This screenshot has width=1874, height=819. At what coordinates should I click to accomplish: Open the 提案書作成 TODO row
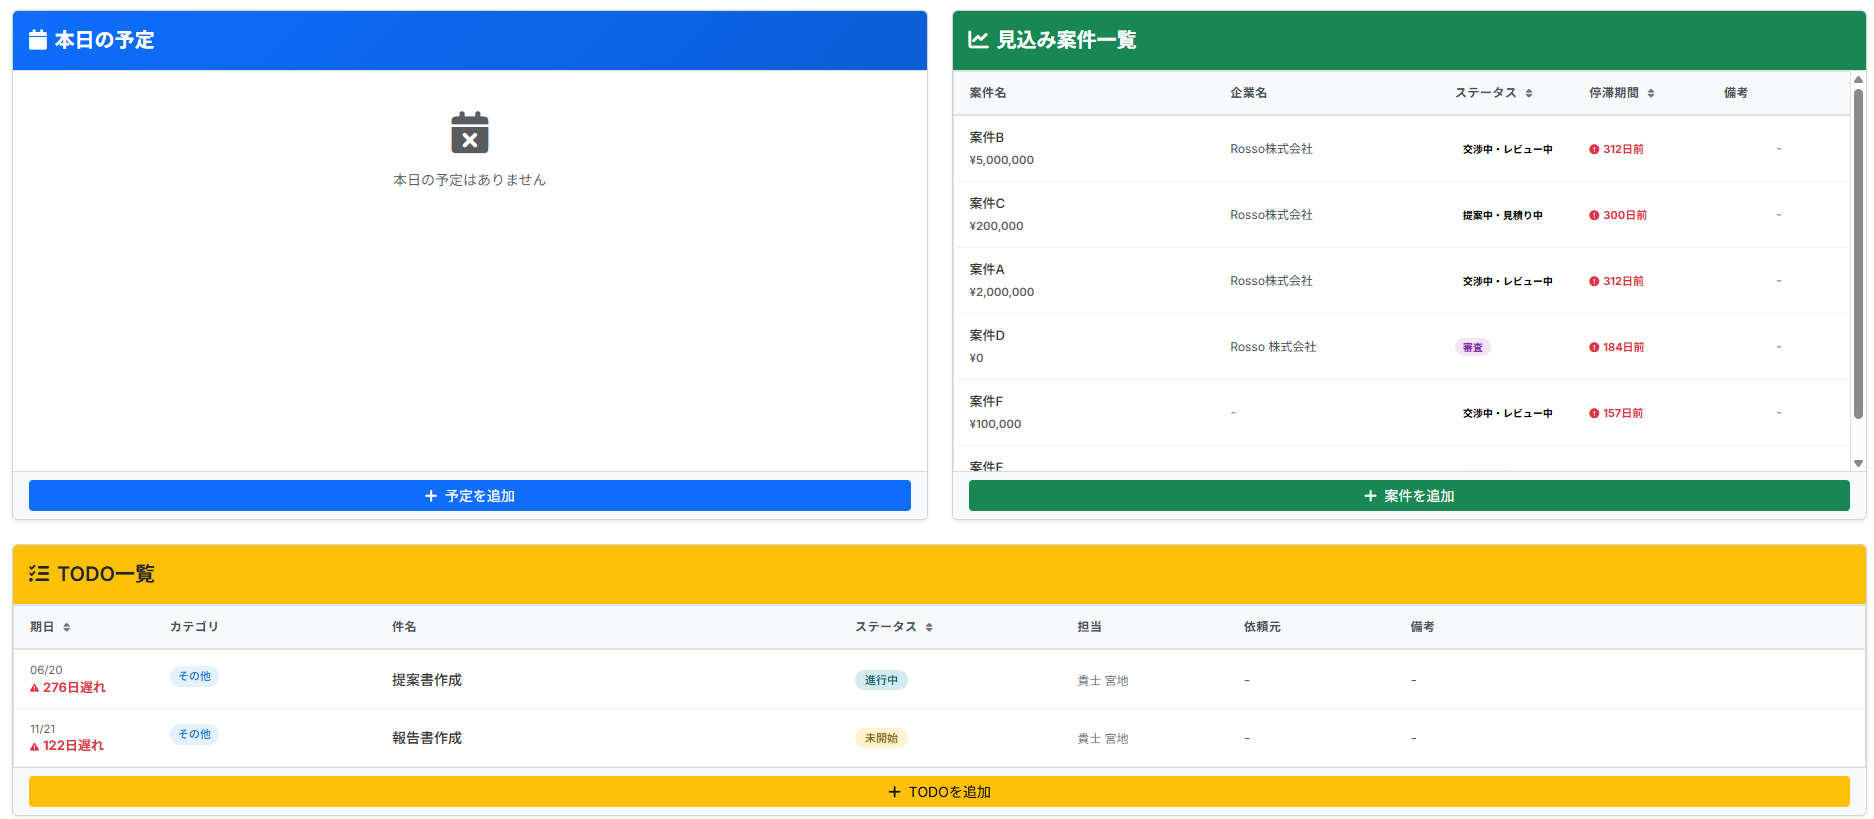point(427,680)
